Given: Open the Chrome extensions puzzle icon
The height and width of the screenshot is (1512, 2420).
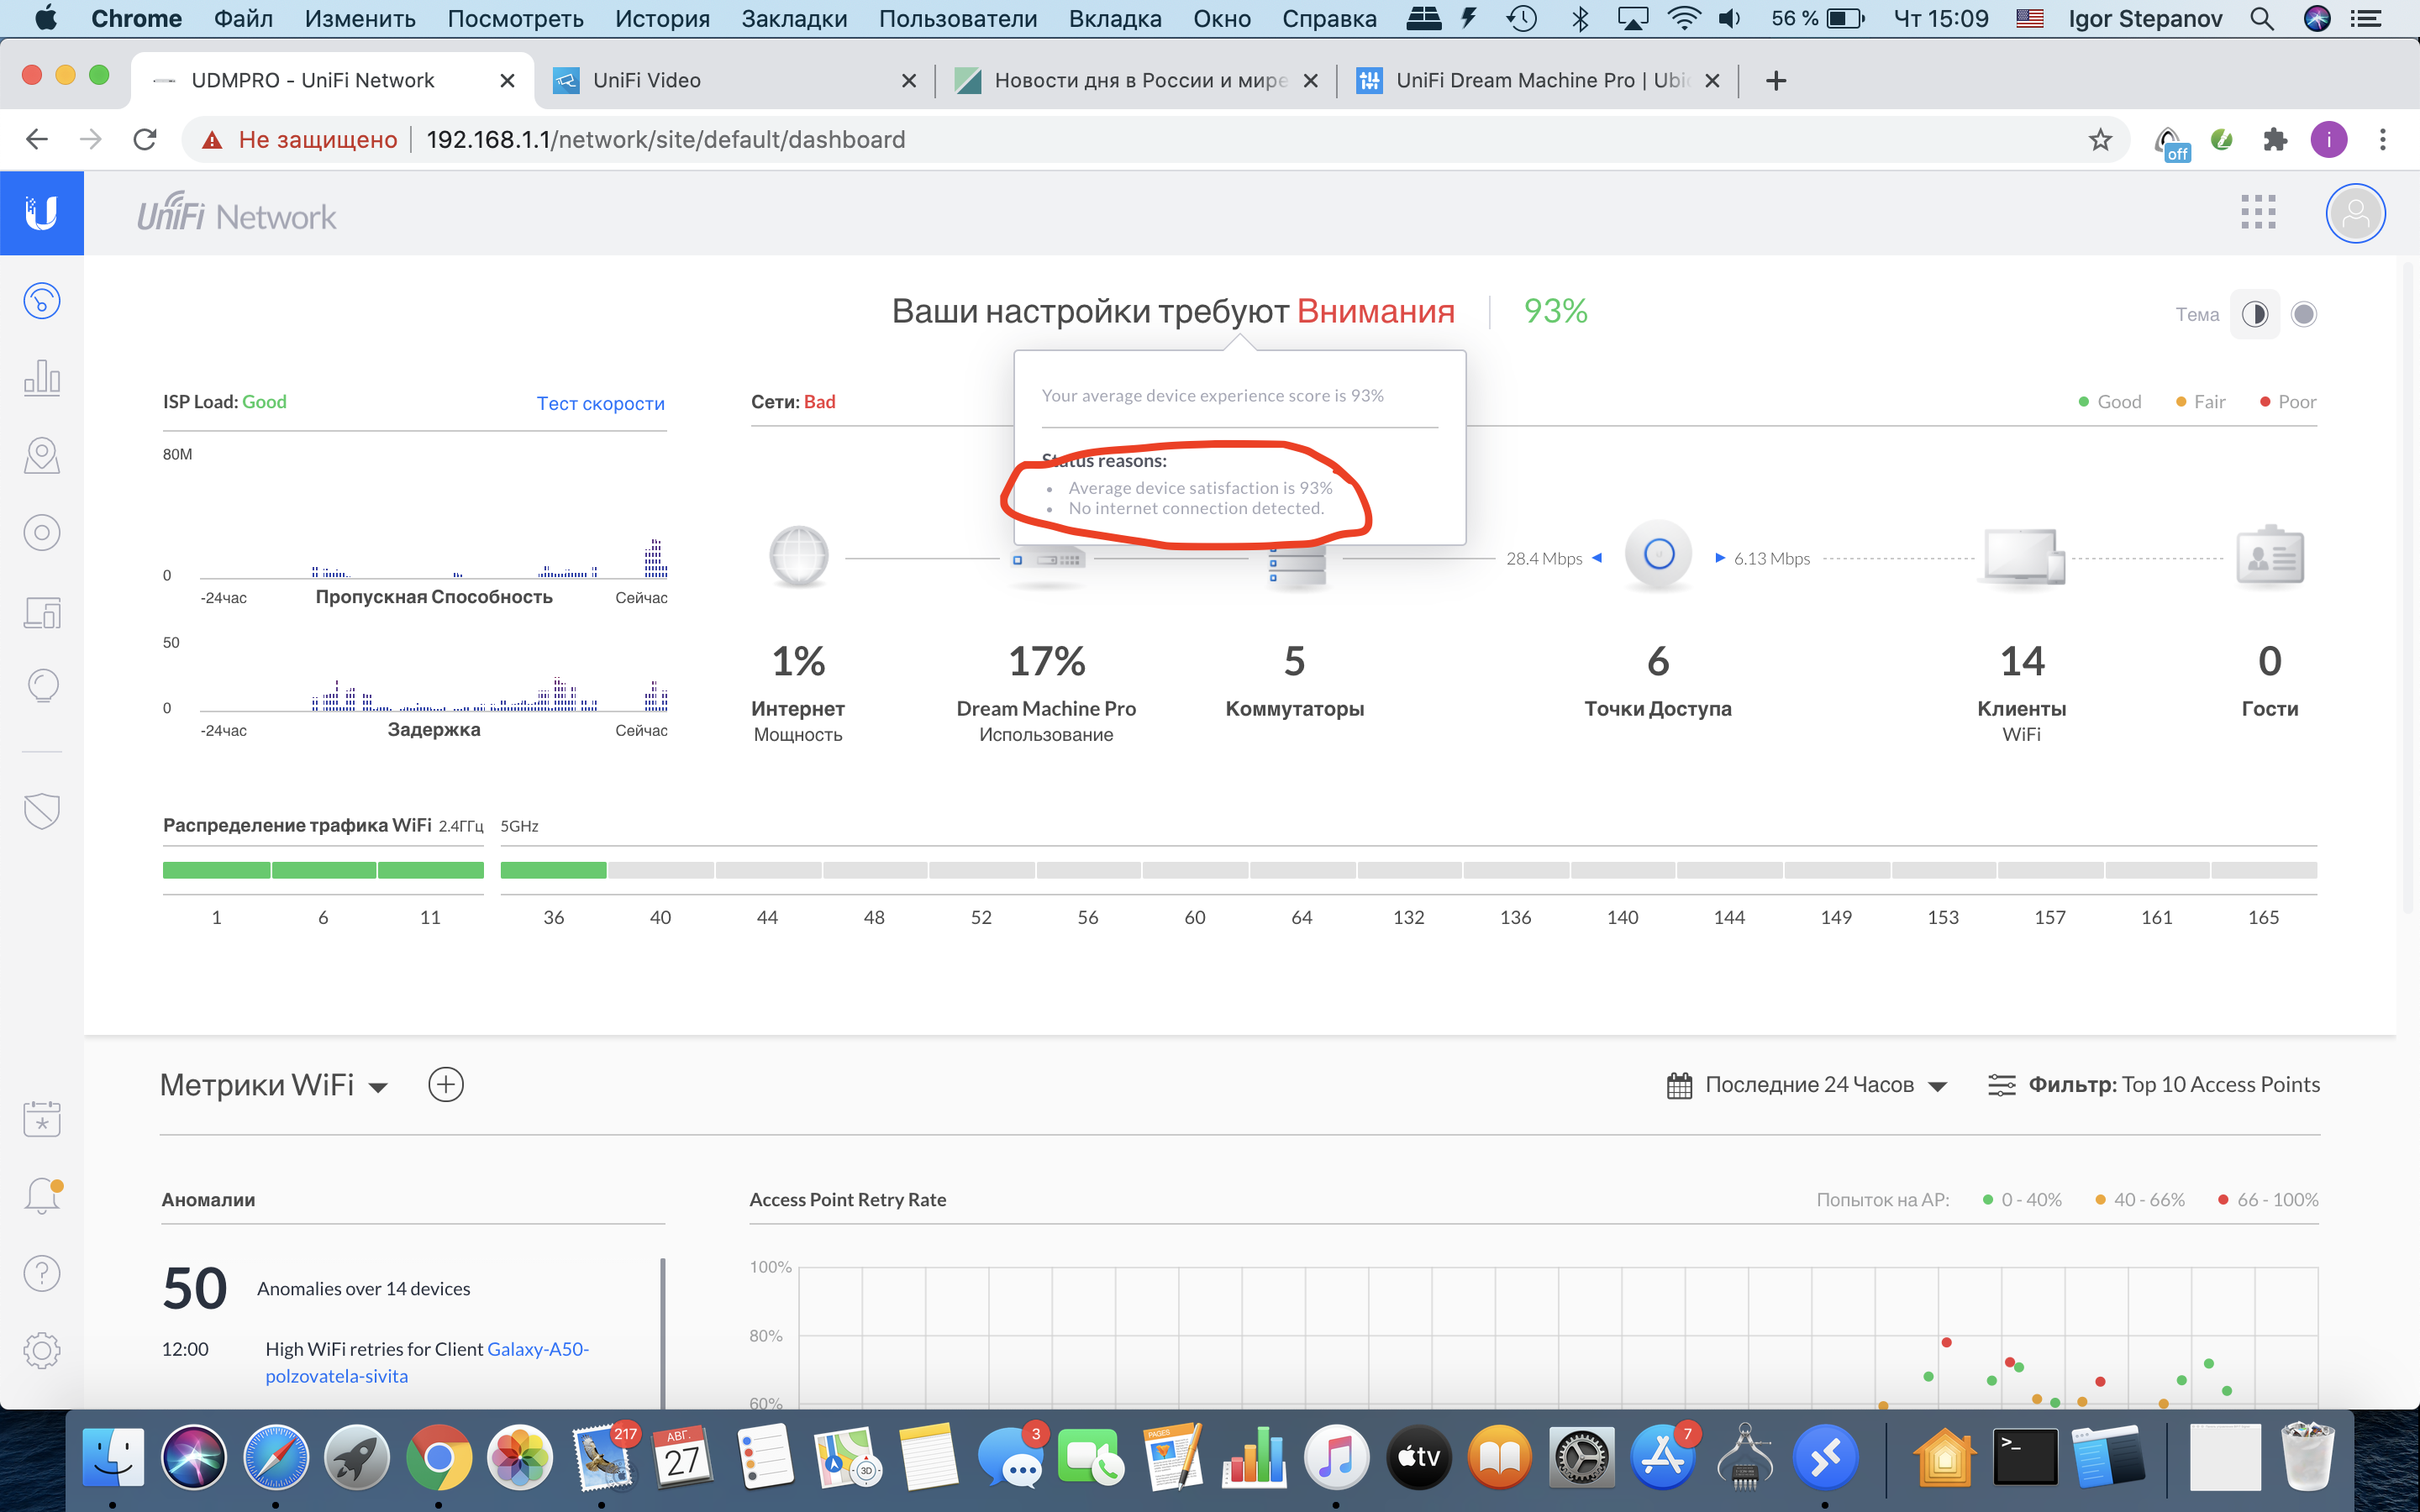Looking at the screenshot, I should pyautogui.click(x=2275, y=140).
